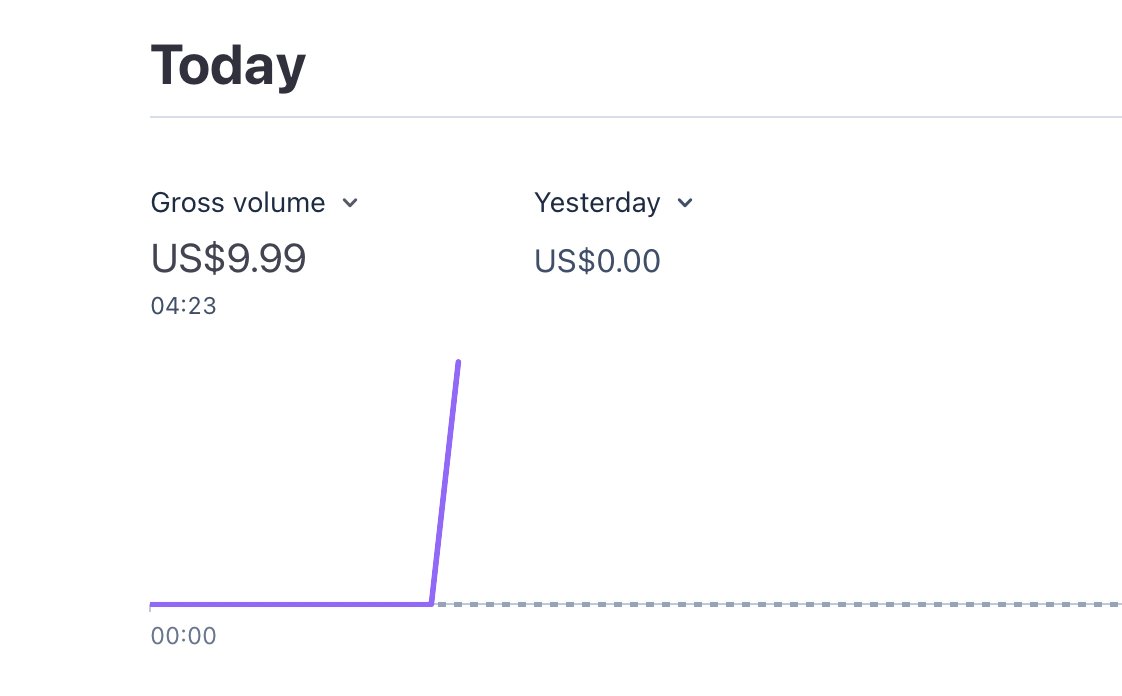Click the flat purple baseline segment
Viewport: 1122px width, 696px height.
tap(291, 604)
